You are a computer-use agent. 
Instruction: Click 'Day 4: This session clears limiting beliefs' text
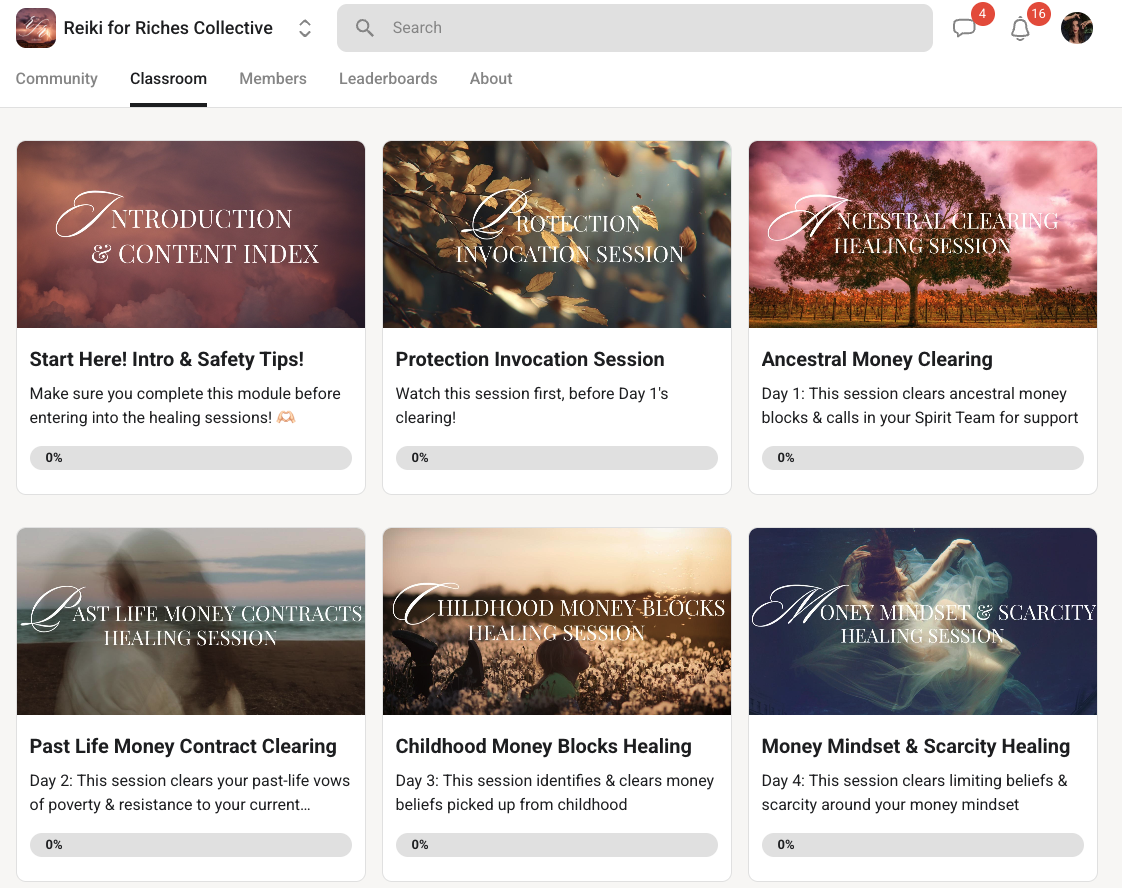tap(914, 793)
